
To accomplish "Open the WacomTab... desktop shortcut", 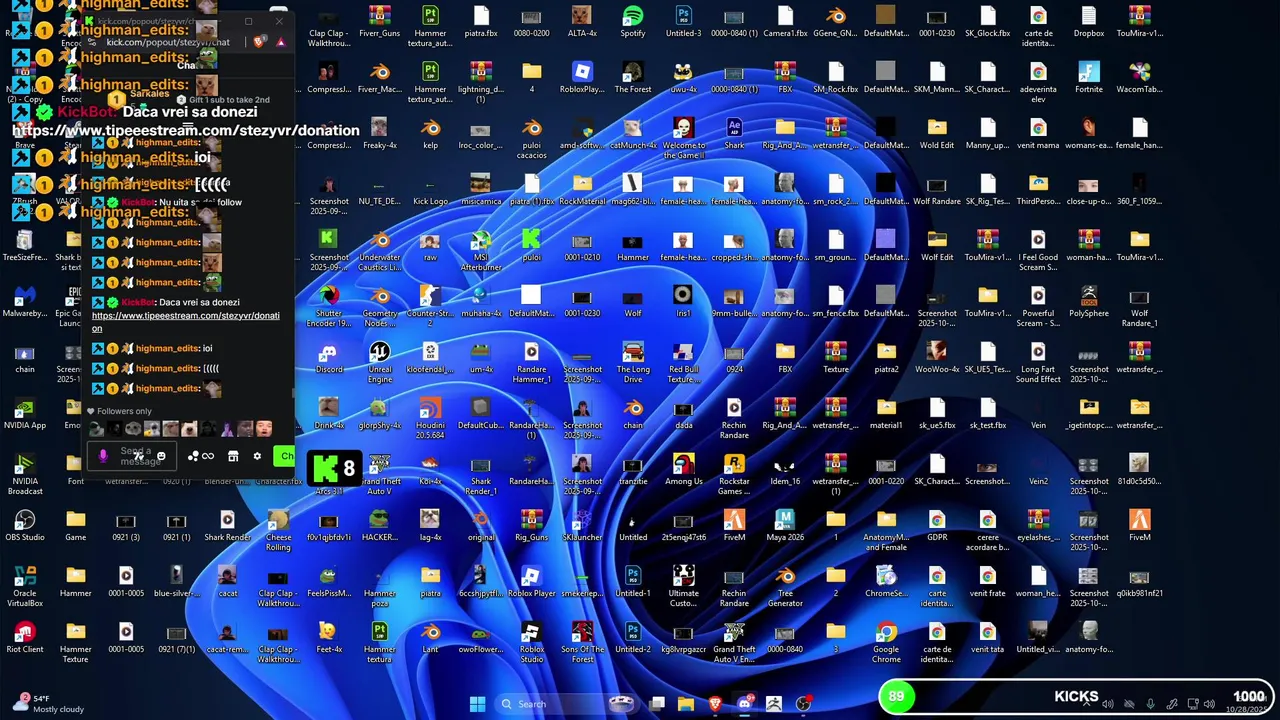I will 1139,78.
